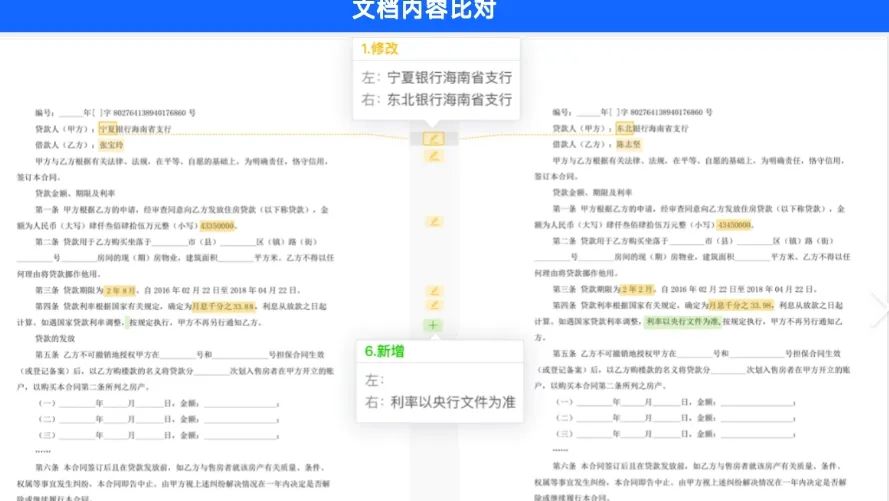The height and width of the screenshot is (501, 889).
Task: Click the '6.新增' popup heading
Action: coord(384,351)
